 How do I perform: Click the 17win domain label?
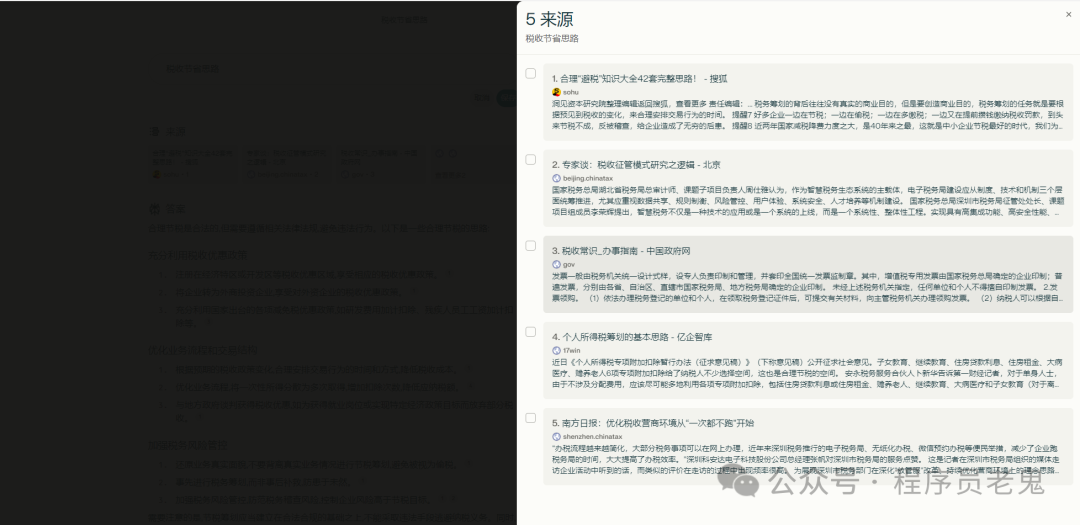coord(571,350)
